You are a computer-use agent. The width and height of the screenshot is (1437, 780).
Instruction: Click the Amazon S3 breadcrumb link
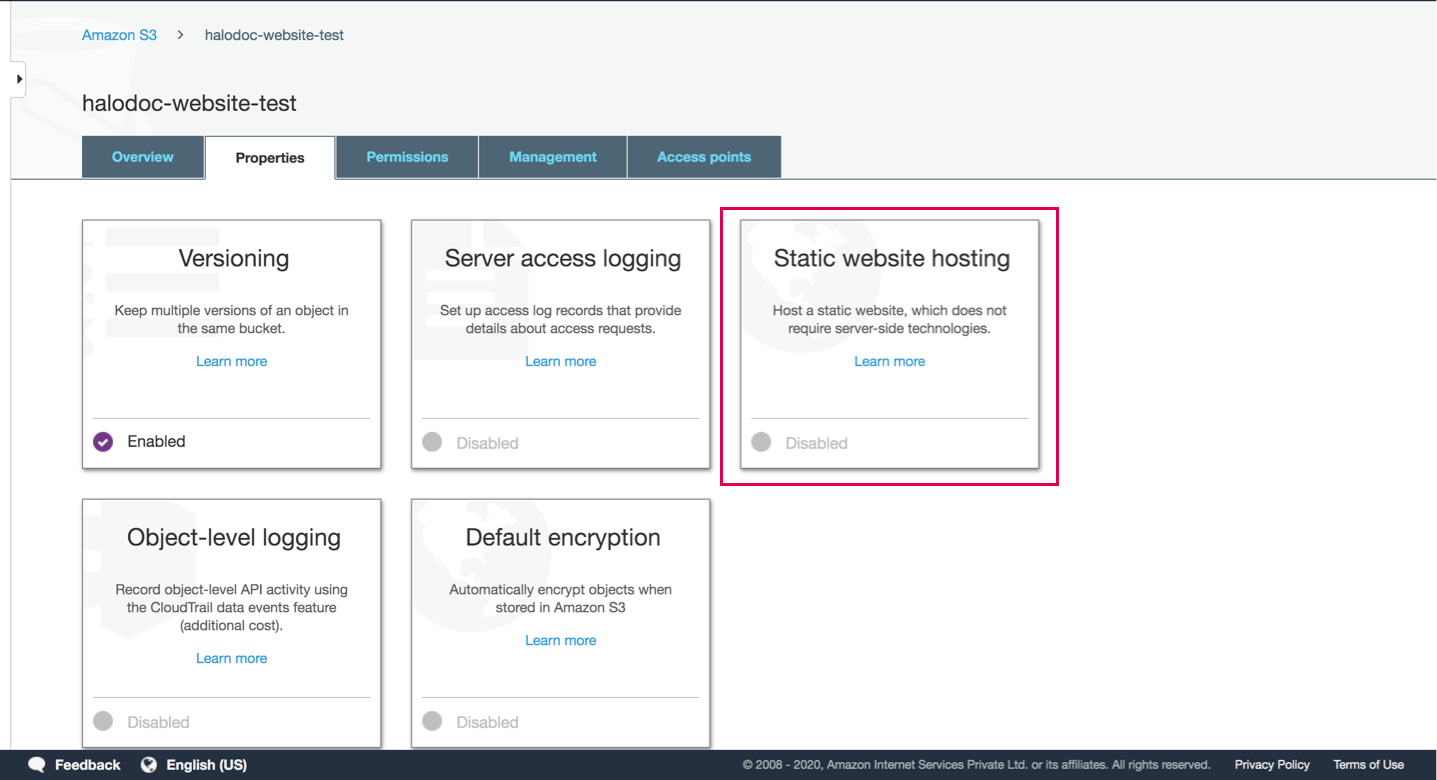click(119, 35)
